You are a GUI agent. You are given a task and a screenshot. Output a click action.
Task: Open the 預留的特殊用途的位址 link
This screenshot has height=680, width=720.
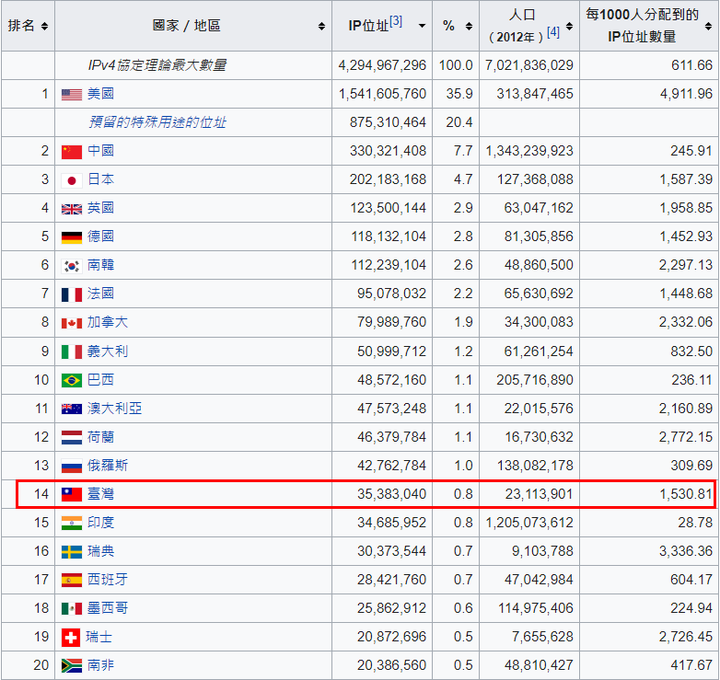pos(158,123)
